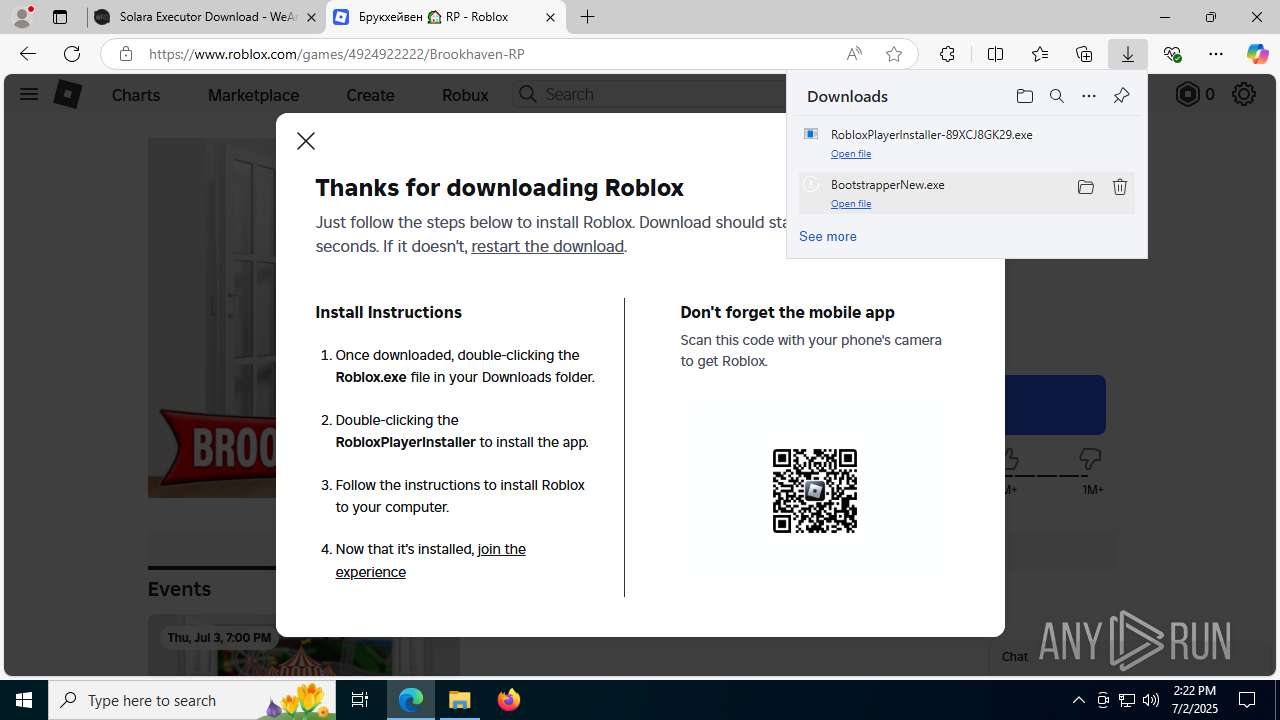Image resolution: width=1280 pixels, height=720 pixels.
Task: Click the browser Downloads toolbar button
Action: (1127, 54)
